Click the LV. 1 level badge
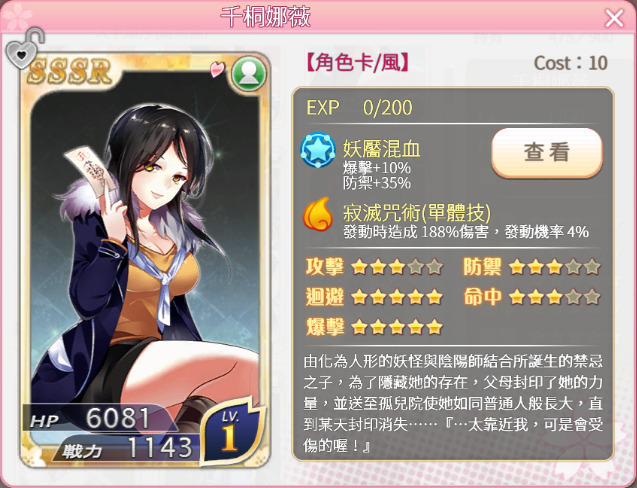This screenshot has height=488, width=637. [x=232, y=432]
